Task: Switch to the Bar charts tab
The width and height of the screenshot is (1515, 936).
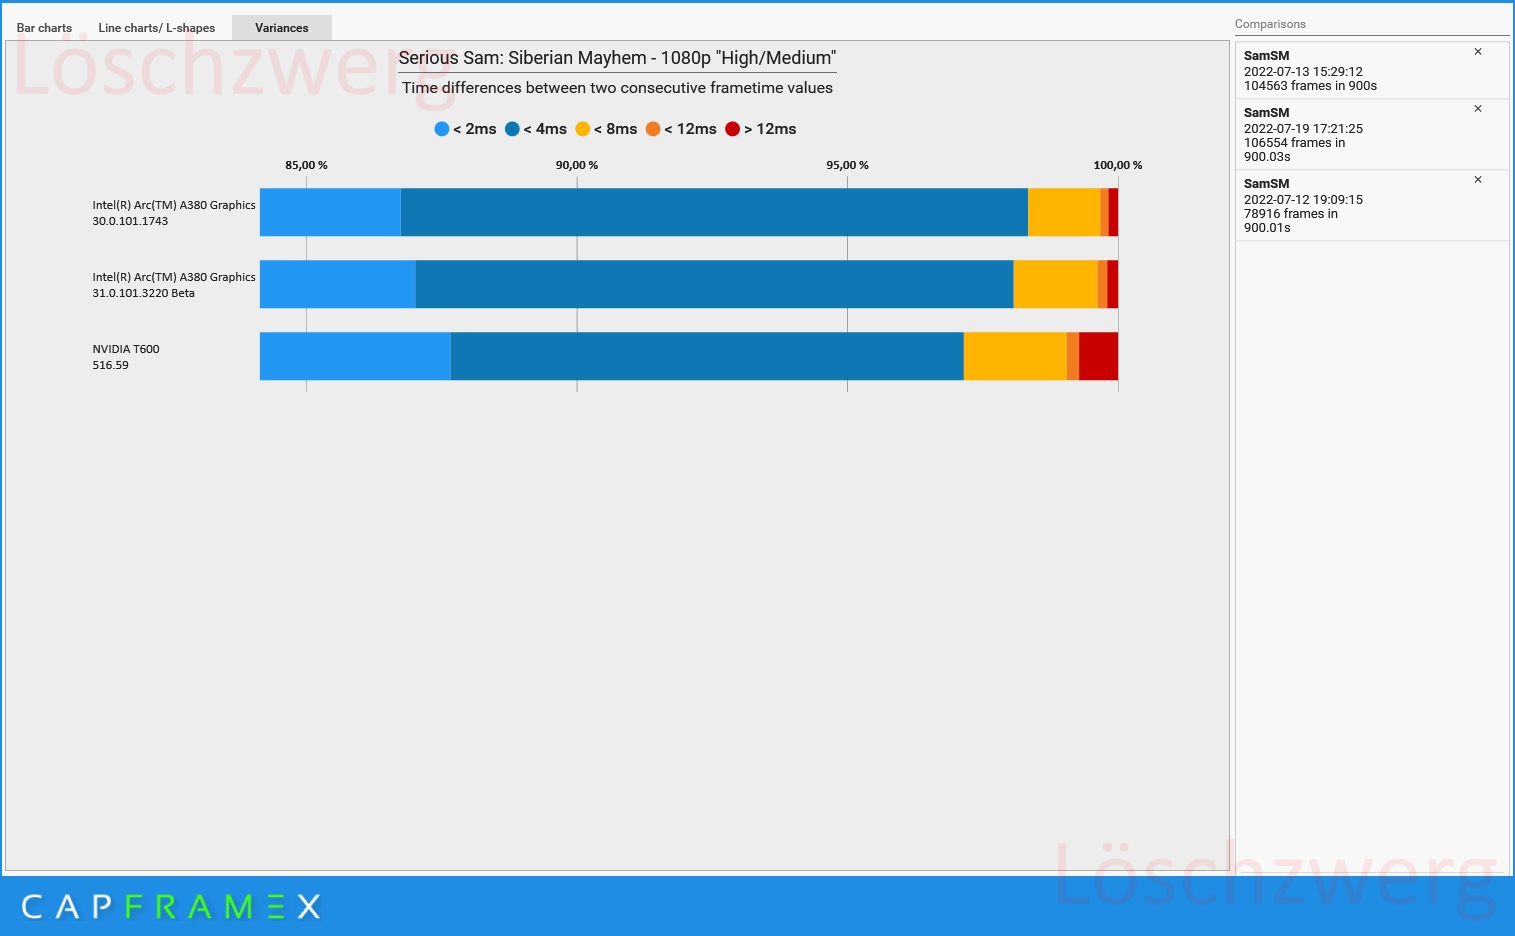Action: 44,28
